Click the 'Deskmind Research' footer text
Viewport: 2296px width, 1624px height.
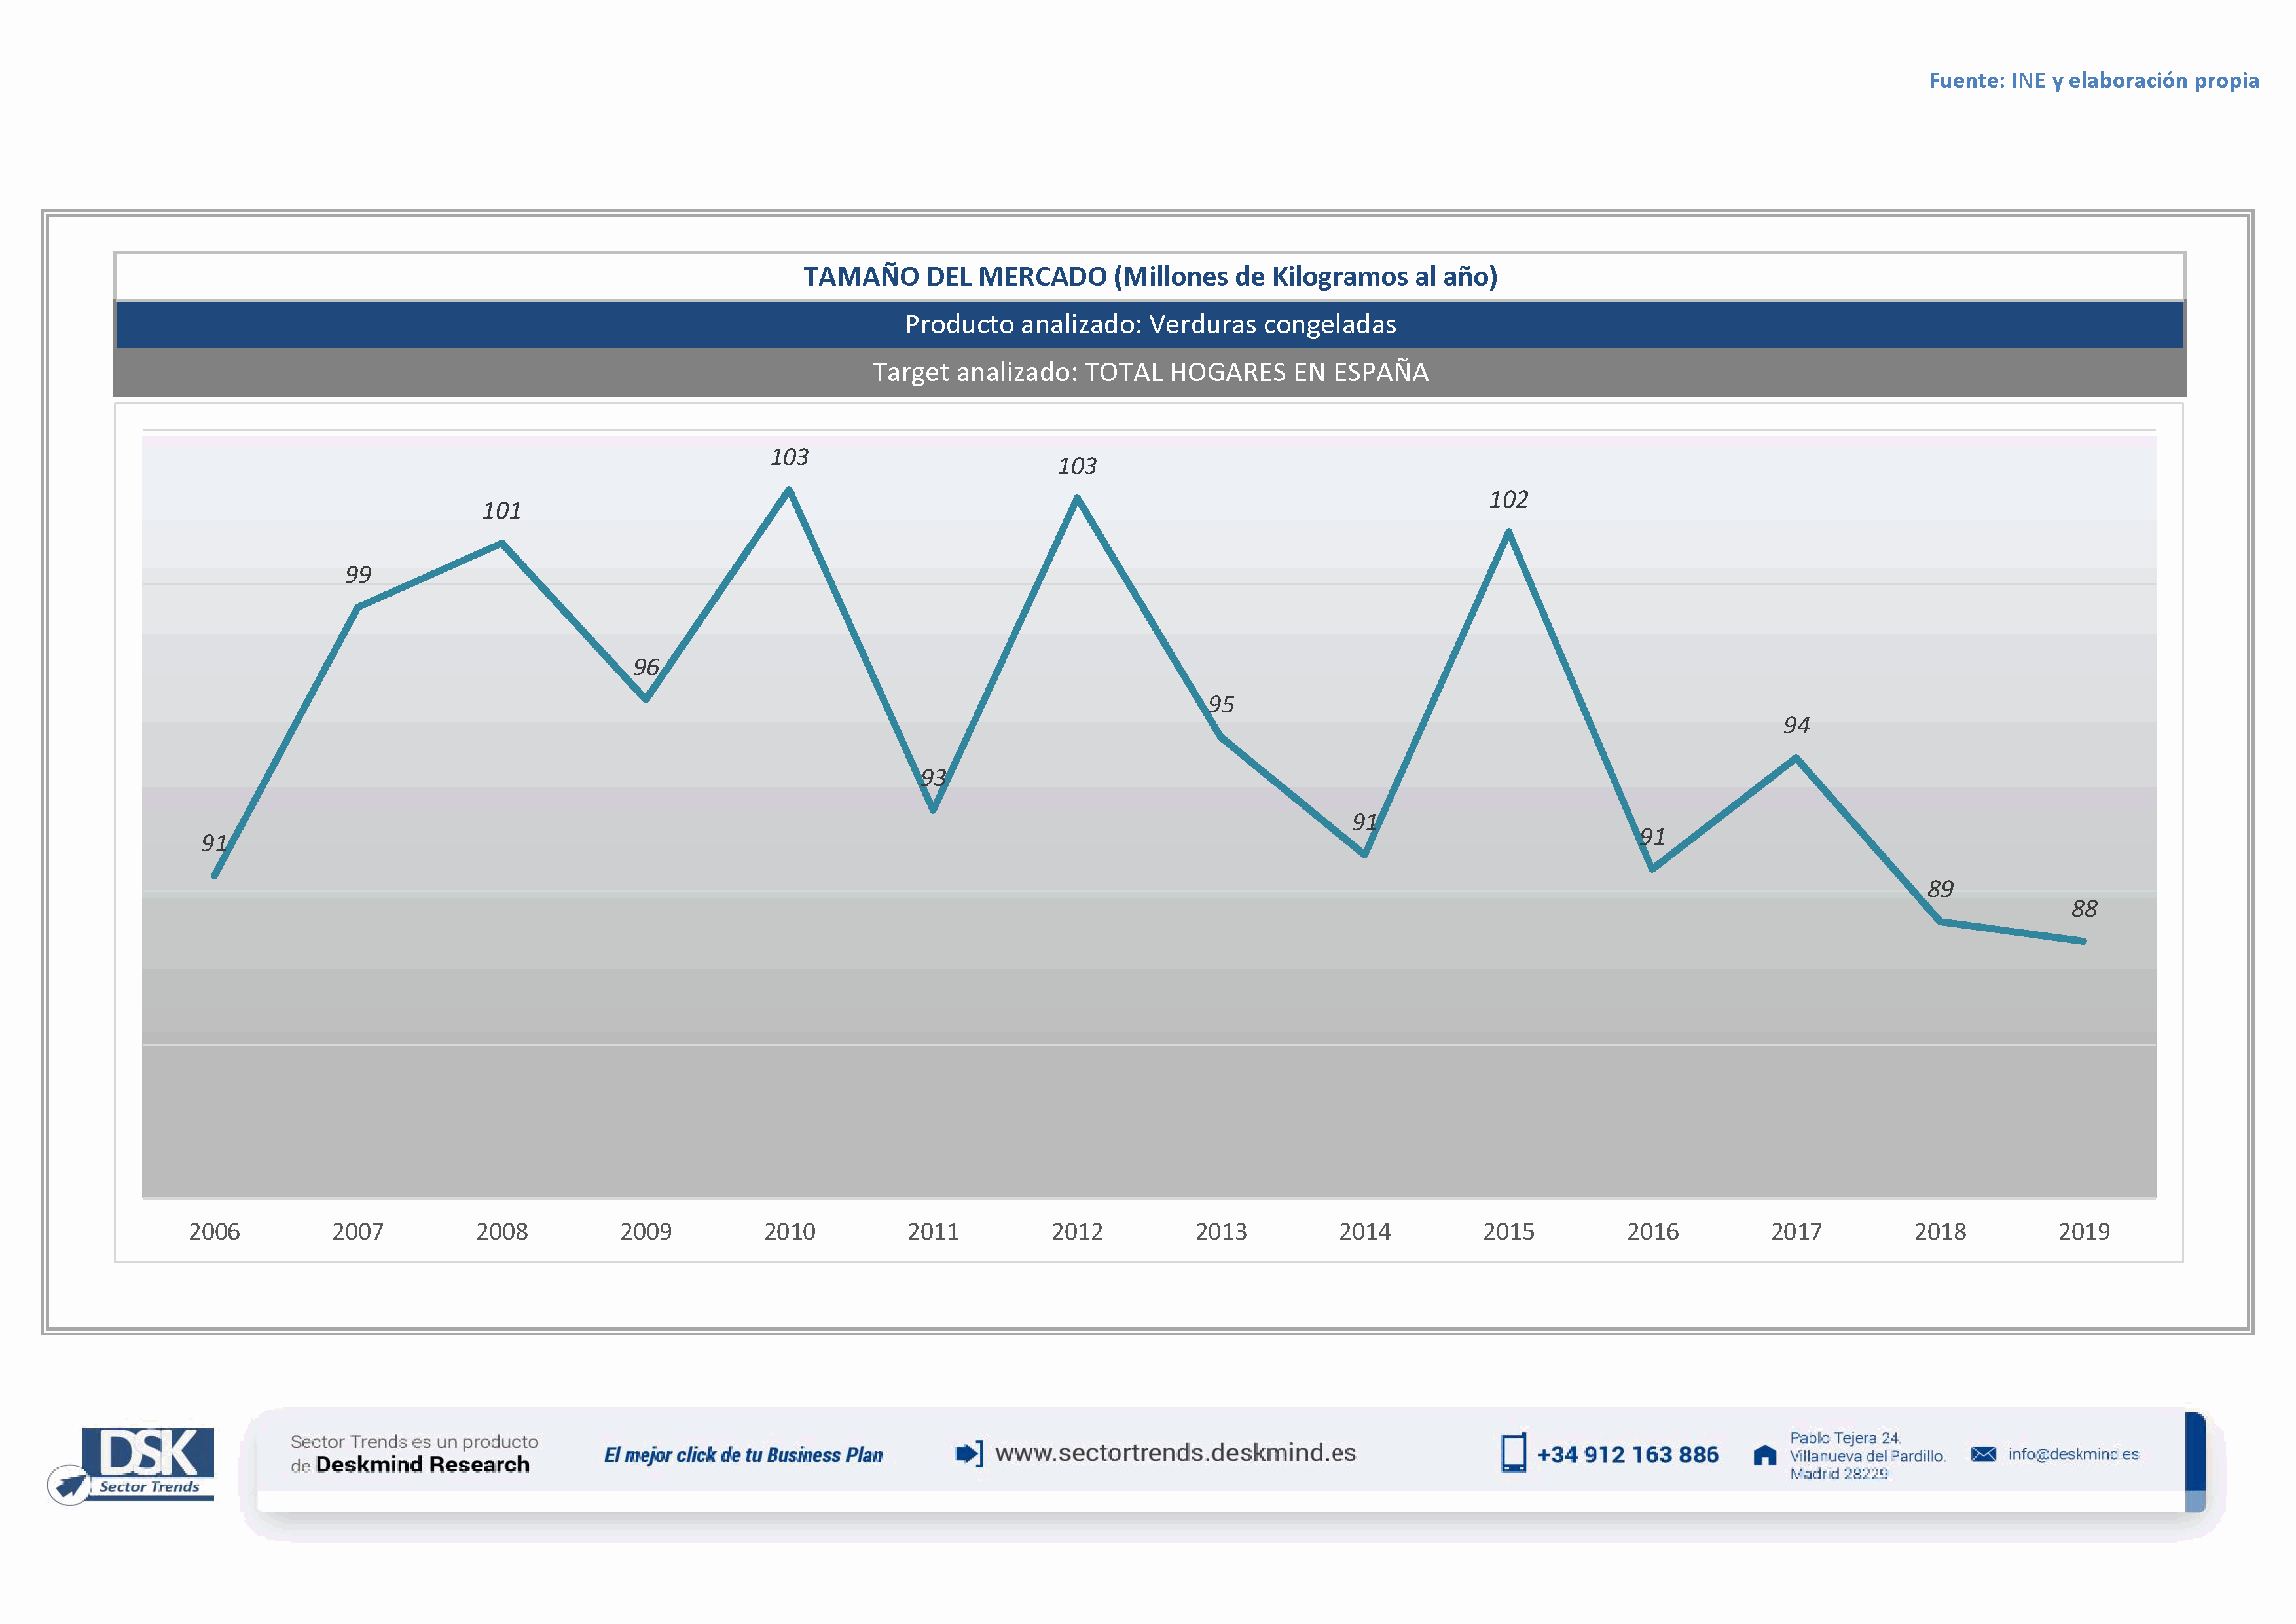(x=422, y=1465)
